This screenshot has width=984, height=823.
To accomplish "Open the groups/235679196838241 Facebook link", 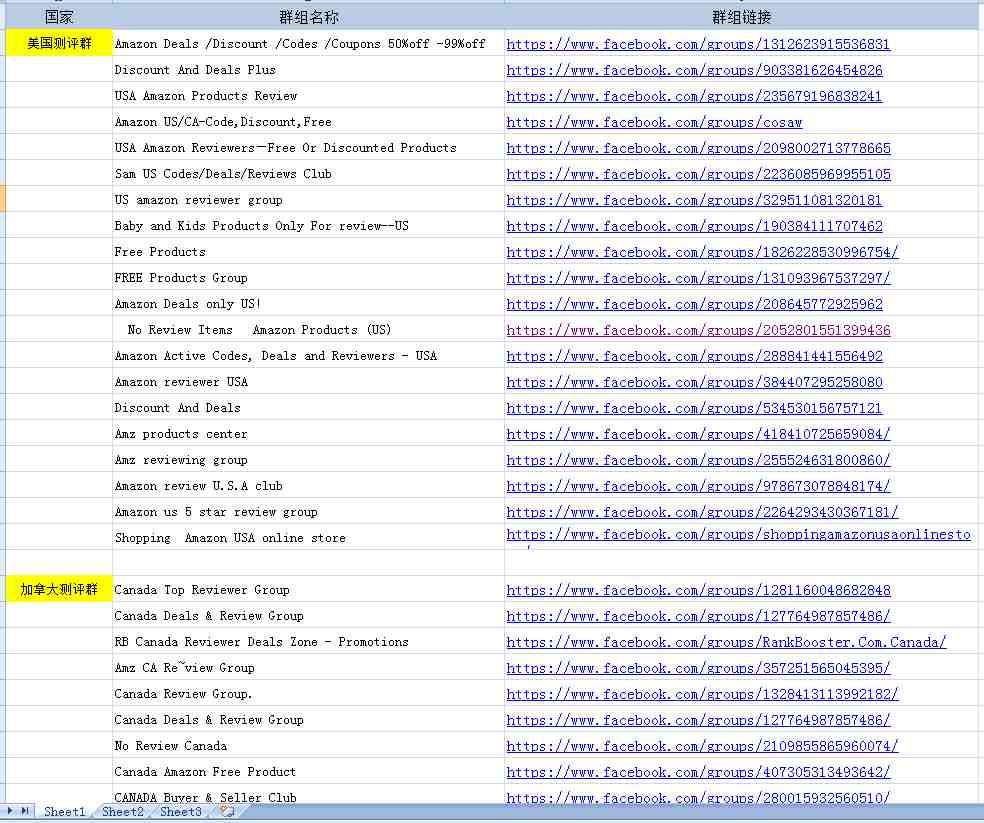I will pyautogui.click(x=694, y=96).
